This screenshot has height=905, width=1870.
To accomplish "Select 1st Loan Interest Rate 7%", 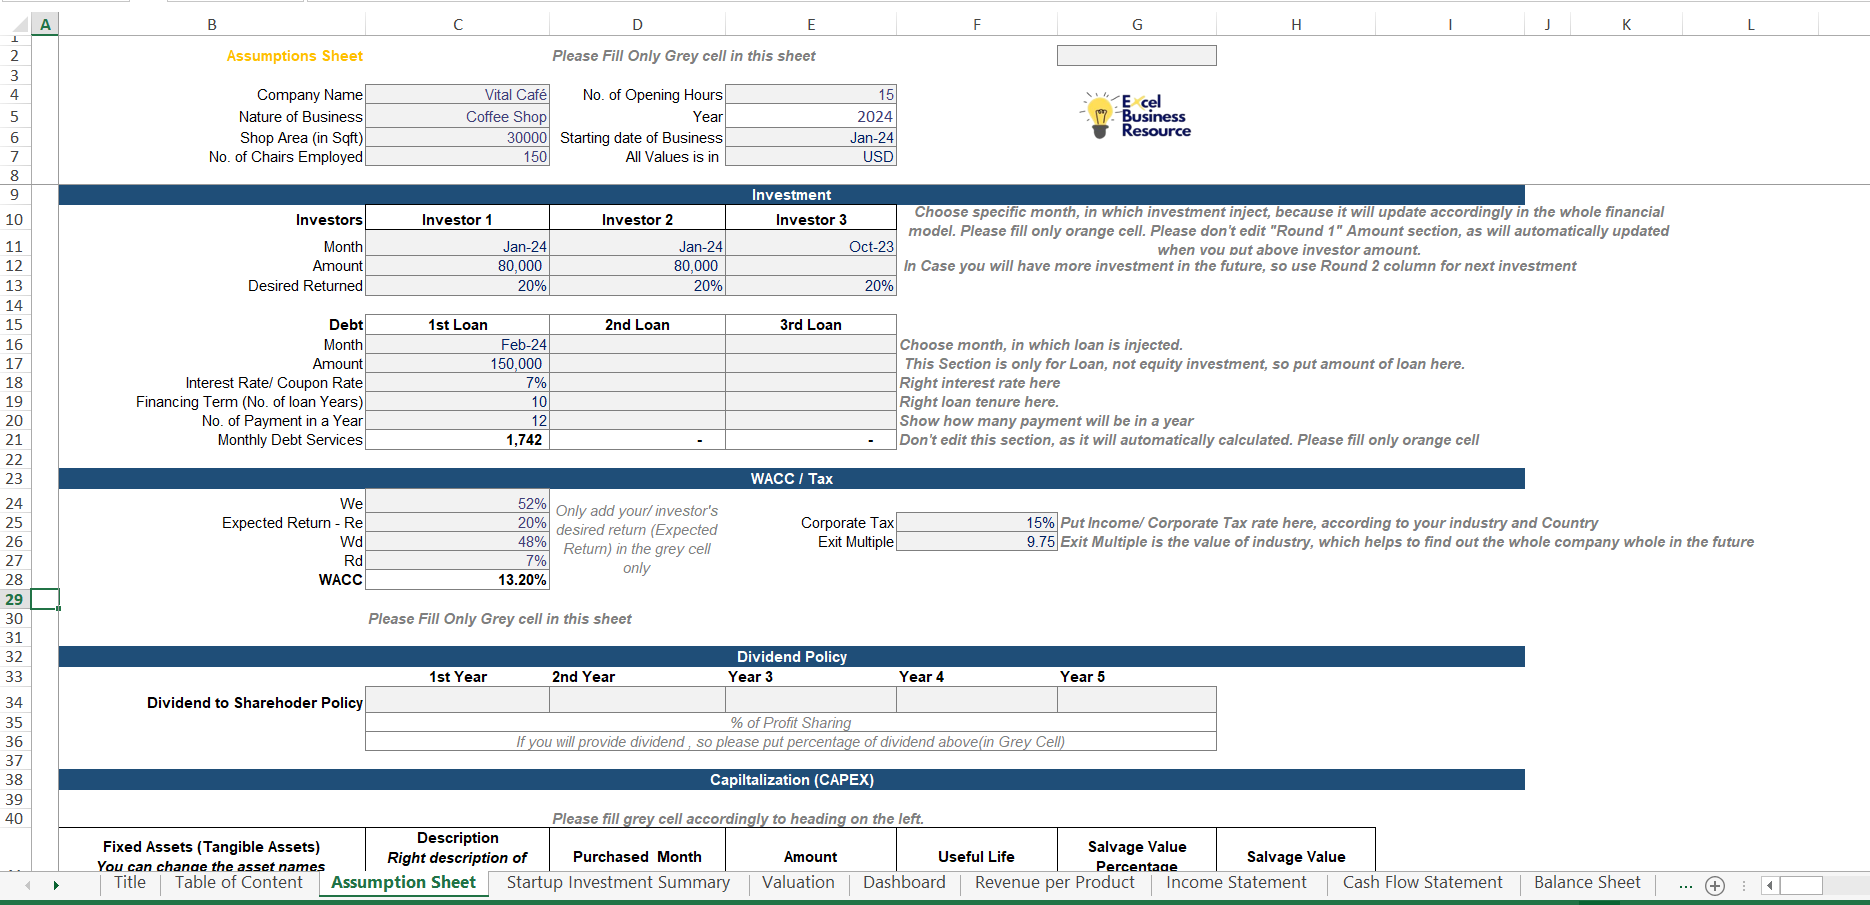I will (457, 383).
